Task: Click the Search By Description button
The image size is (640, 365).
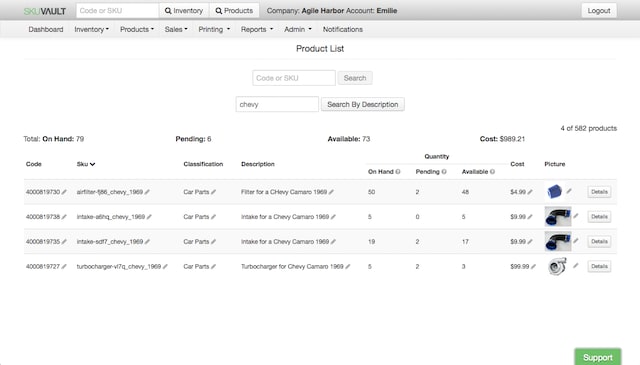Action: pos(362,105)
